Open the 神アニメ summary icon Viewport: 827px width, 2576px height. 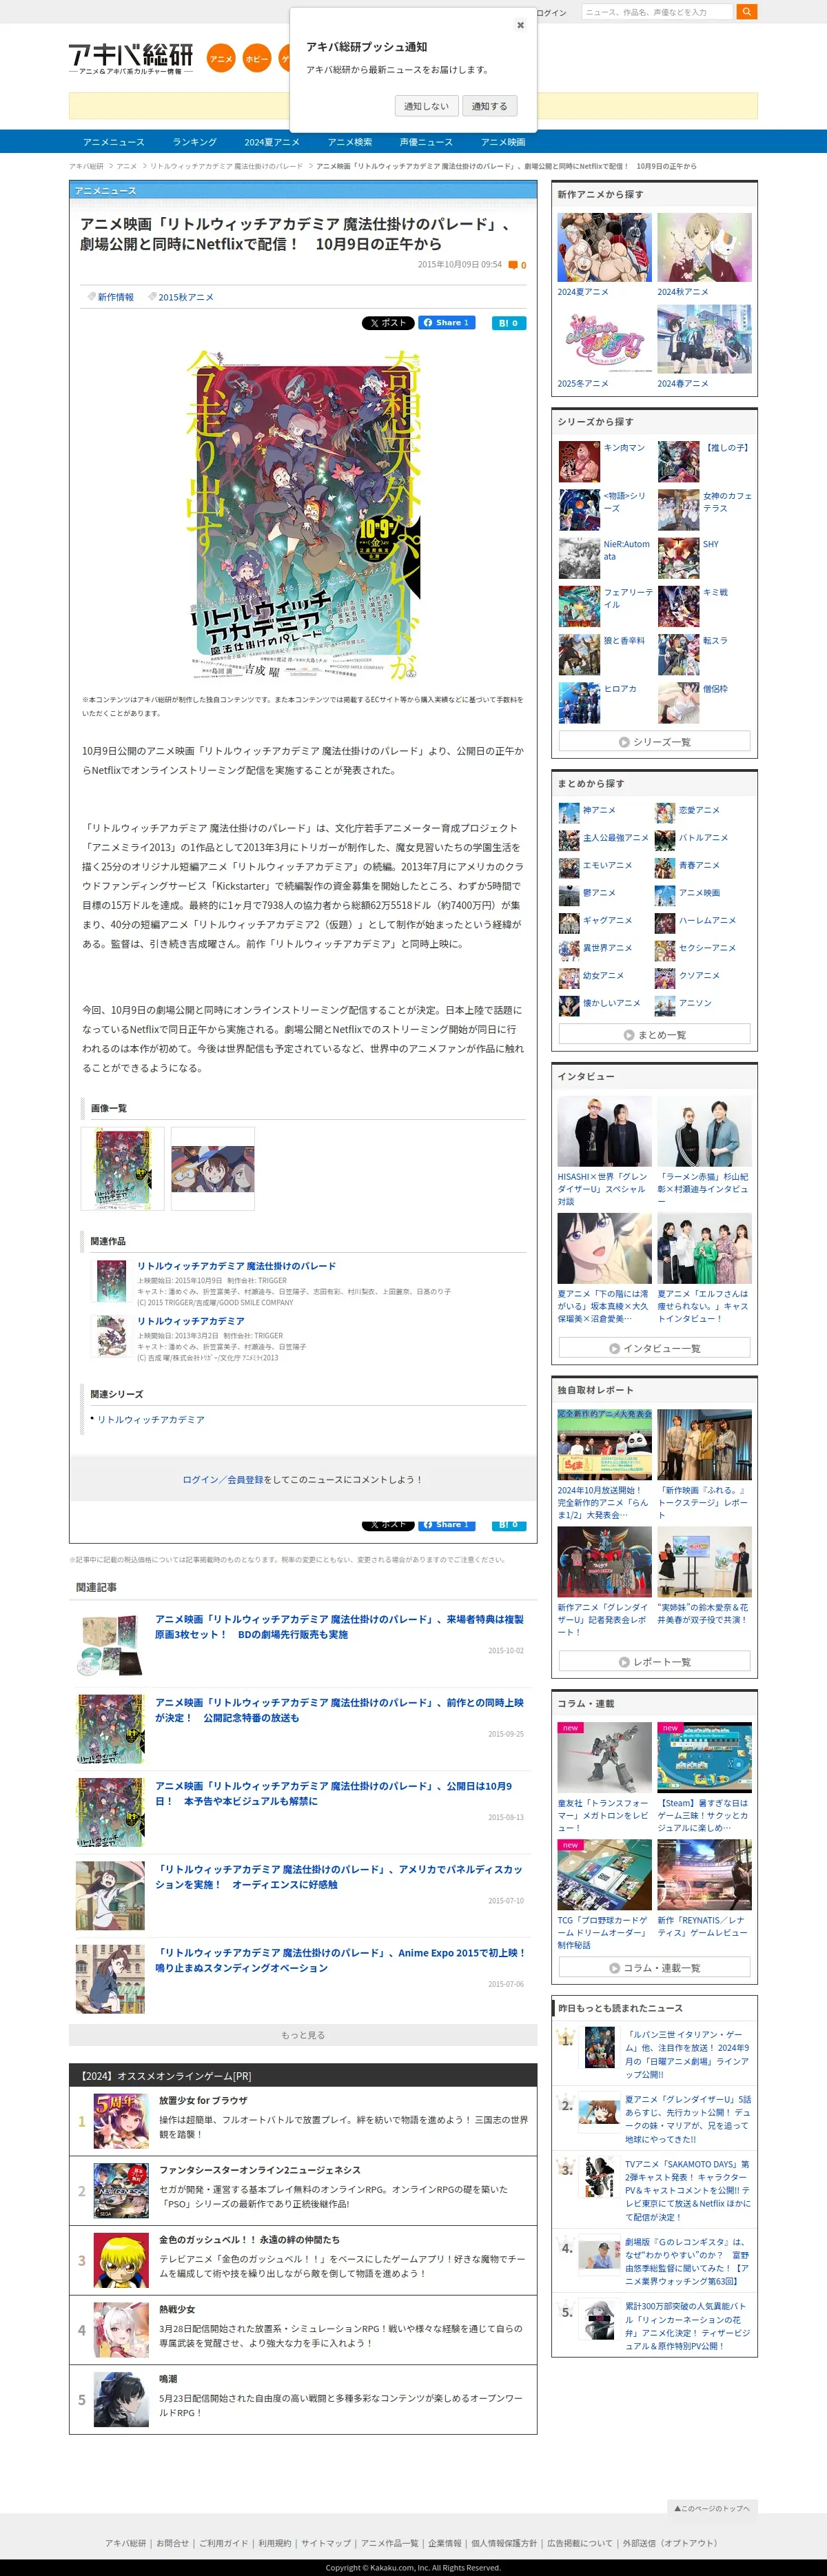click(x=568, y=812)
